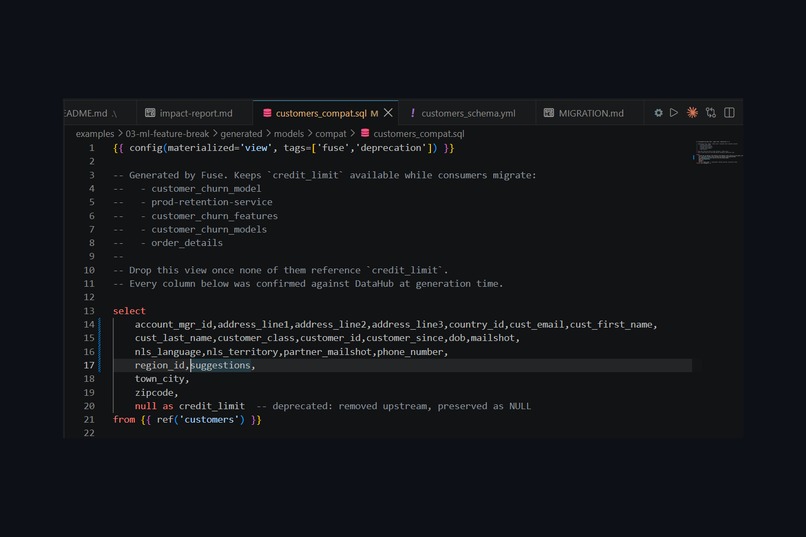Open the '03-ml-feature-break' breadcrumb
This screenshot has height=537, width=806.
click(167, 134)
